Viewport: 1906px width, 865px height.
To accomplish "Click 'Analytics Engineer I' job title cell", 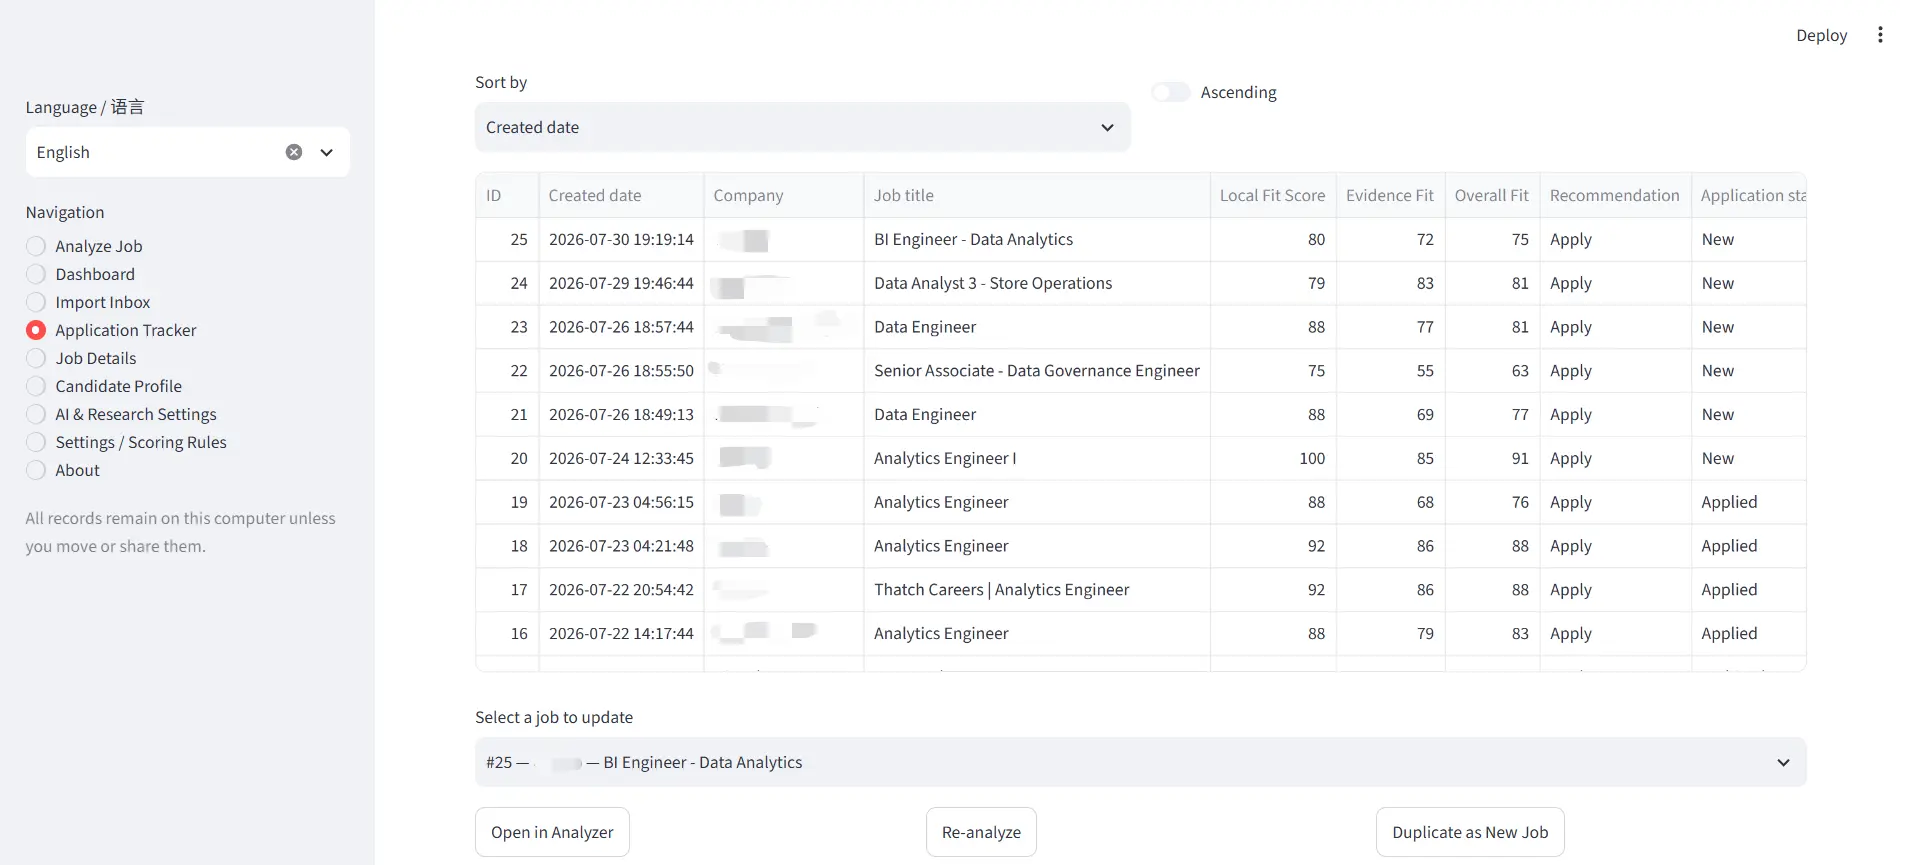I will (1037, 459).
